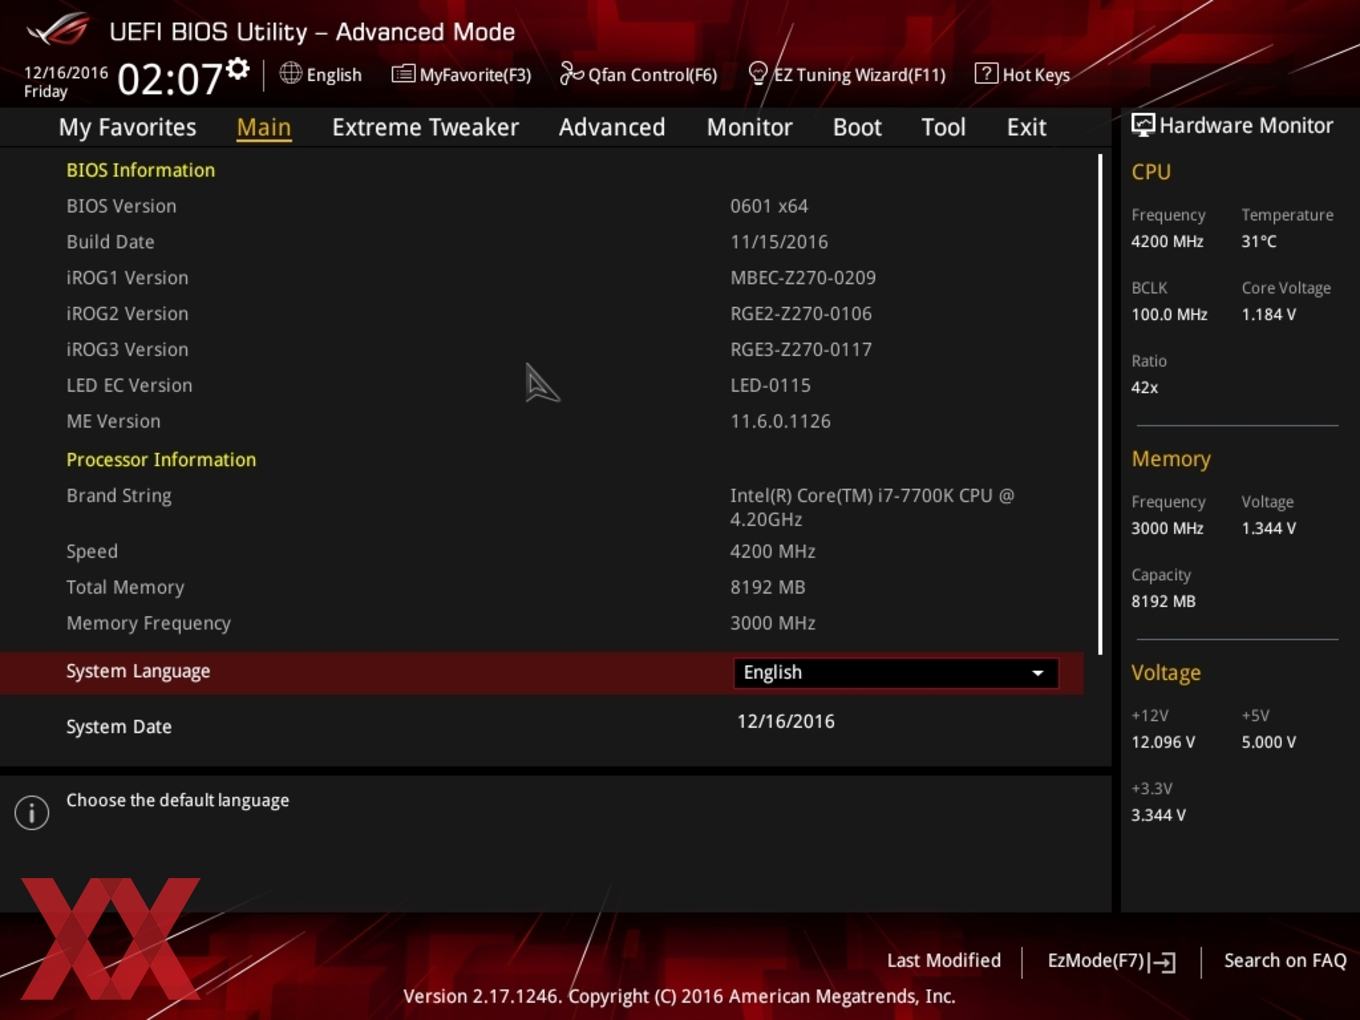Go to the Advanced tab
The image size is (1360, 1020).
(x=612, y=127)
